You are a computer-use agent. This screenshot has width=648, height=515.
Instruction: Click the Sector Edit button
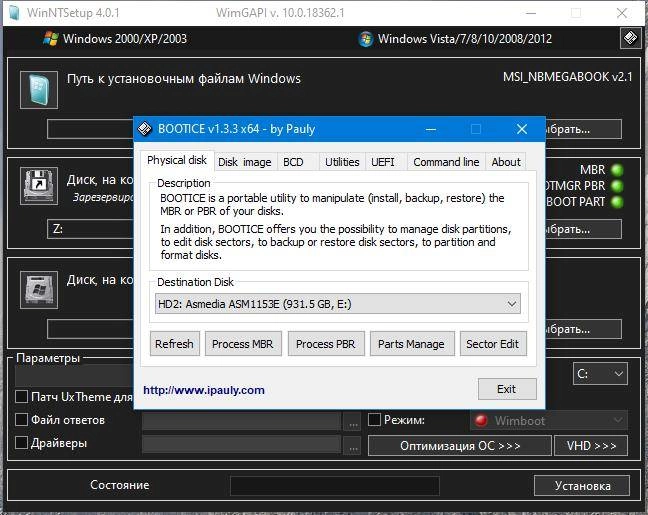(493, 343)
